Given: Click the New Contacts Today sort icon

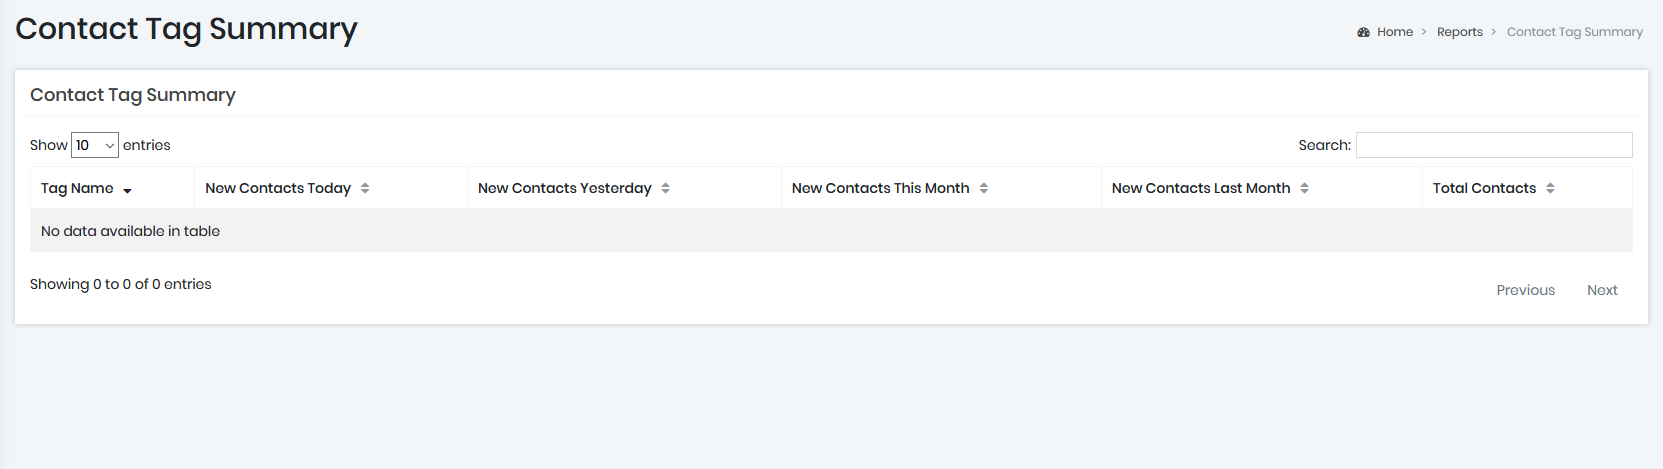Looking at the screenshot, I should coord(365,188).
